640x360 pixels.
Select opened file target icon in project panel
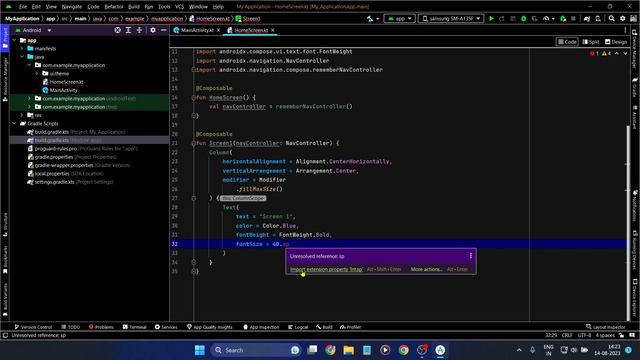pos(118,30)
